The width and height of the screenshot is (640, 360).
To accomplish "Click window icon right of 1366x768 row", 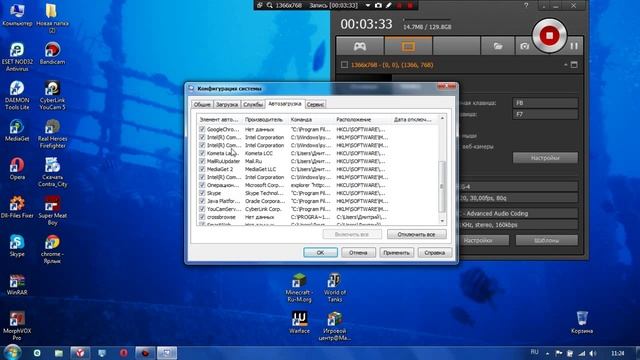I will 574,64.
